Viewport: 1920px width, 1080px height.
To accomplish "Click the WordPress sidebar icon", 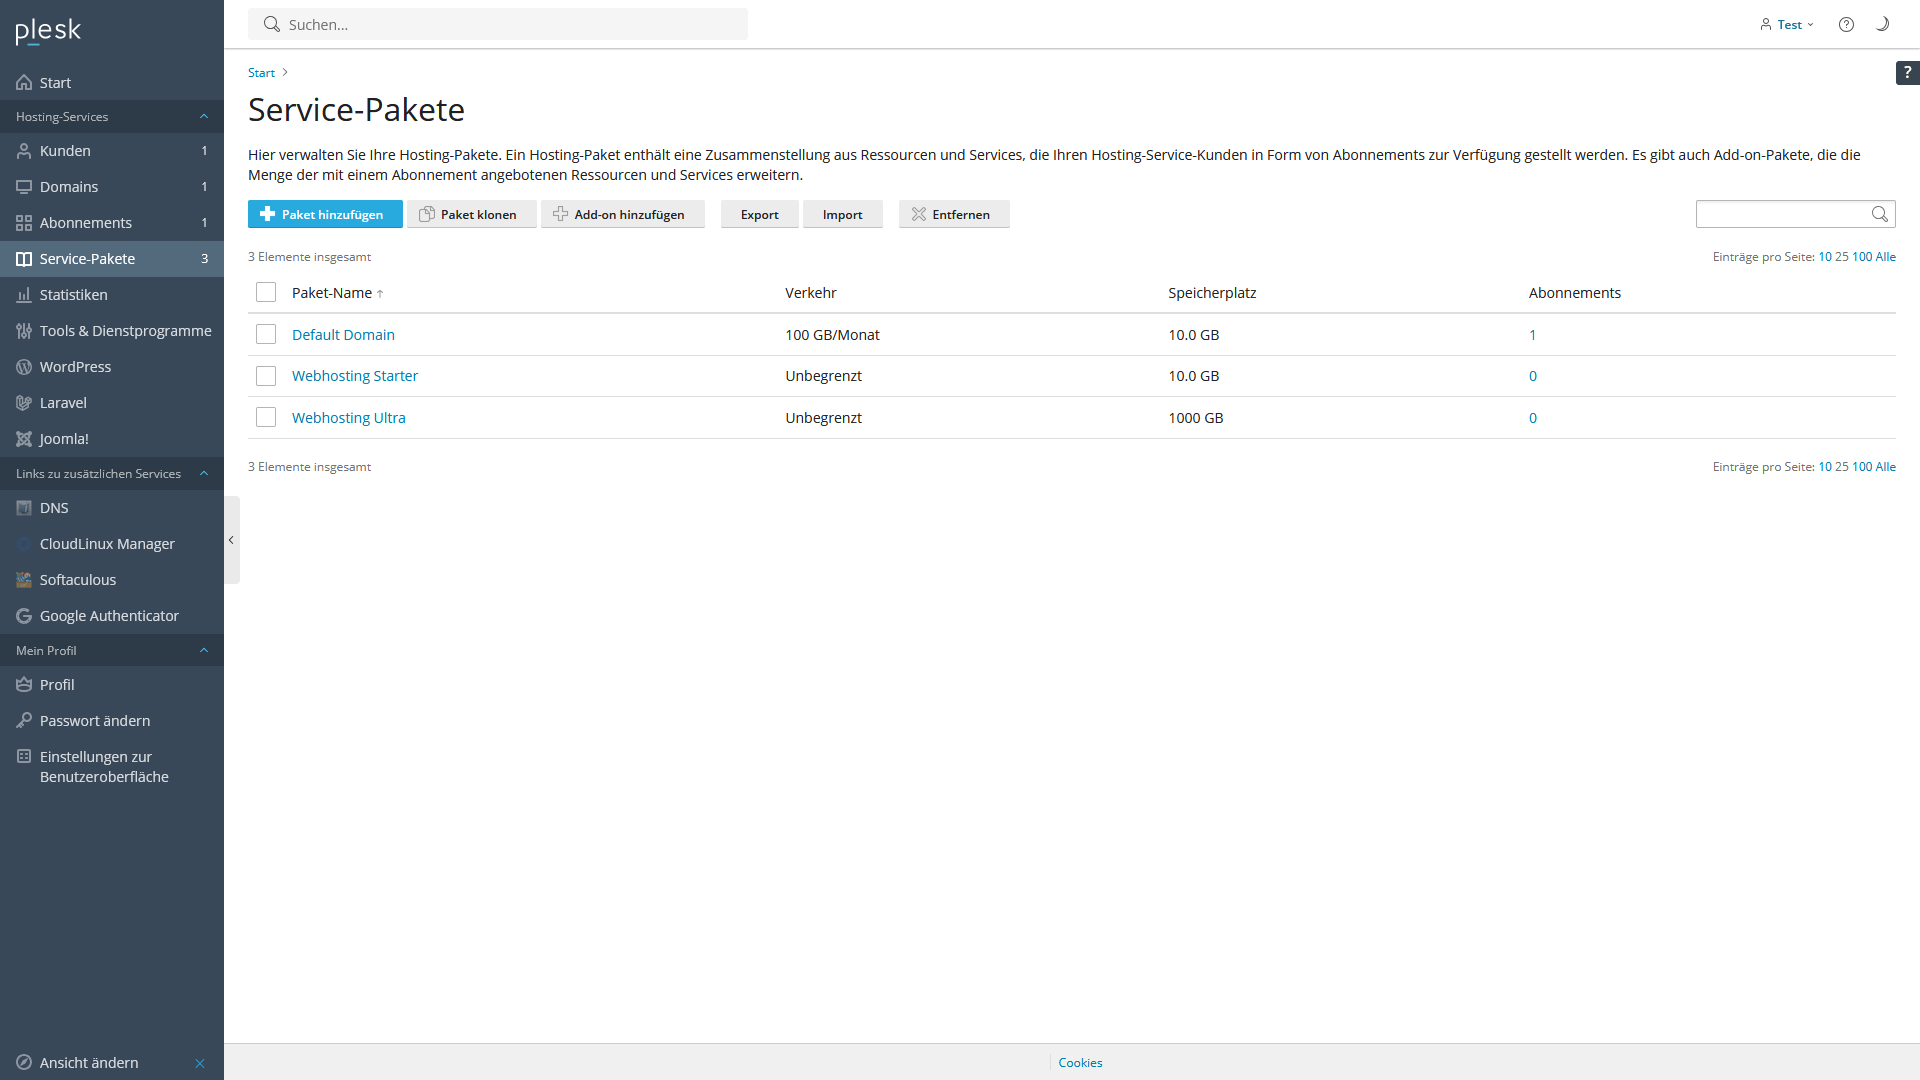I will pos(24,367).
